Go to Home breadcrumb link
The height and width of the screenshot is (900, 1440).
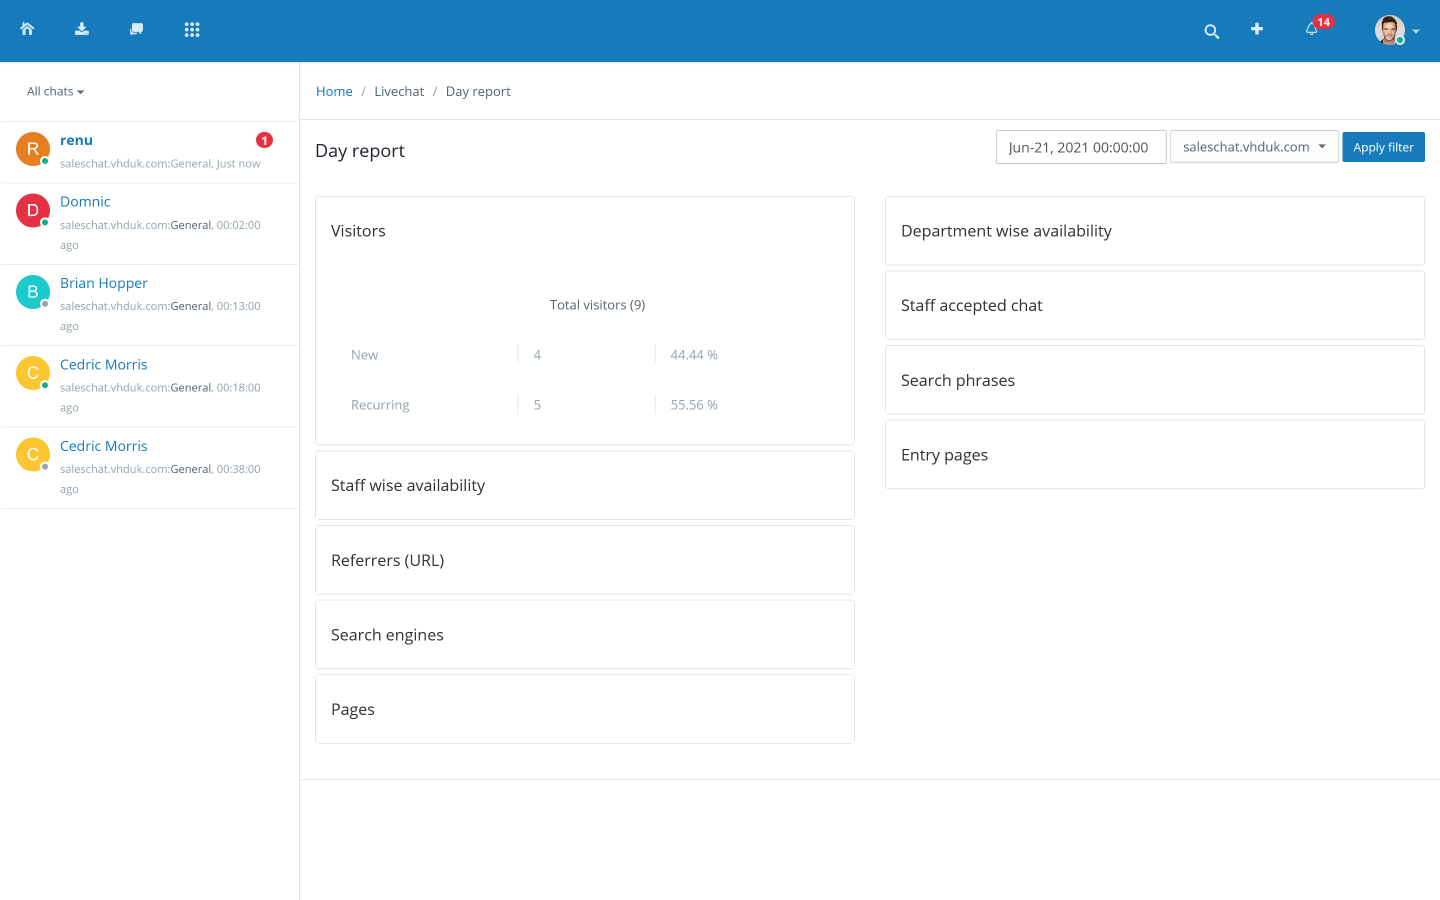point(334,91)
